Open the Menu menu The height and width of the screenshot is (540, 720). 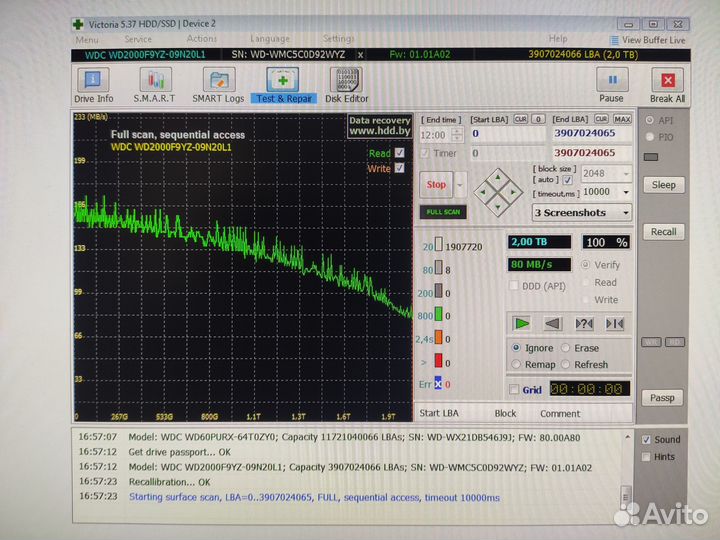[x=87, y=39]
